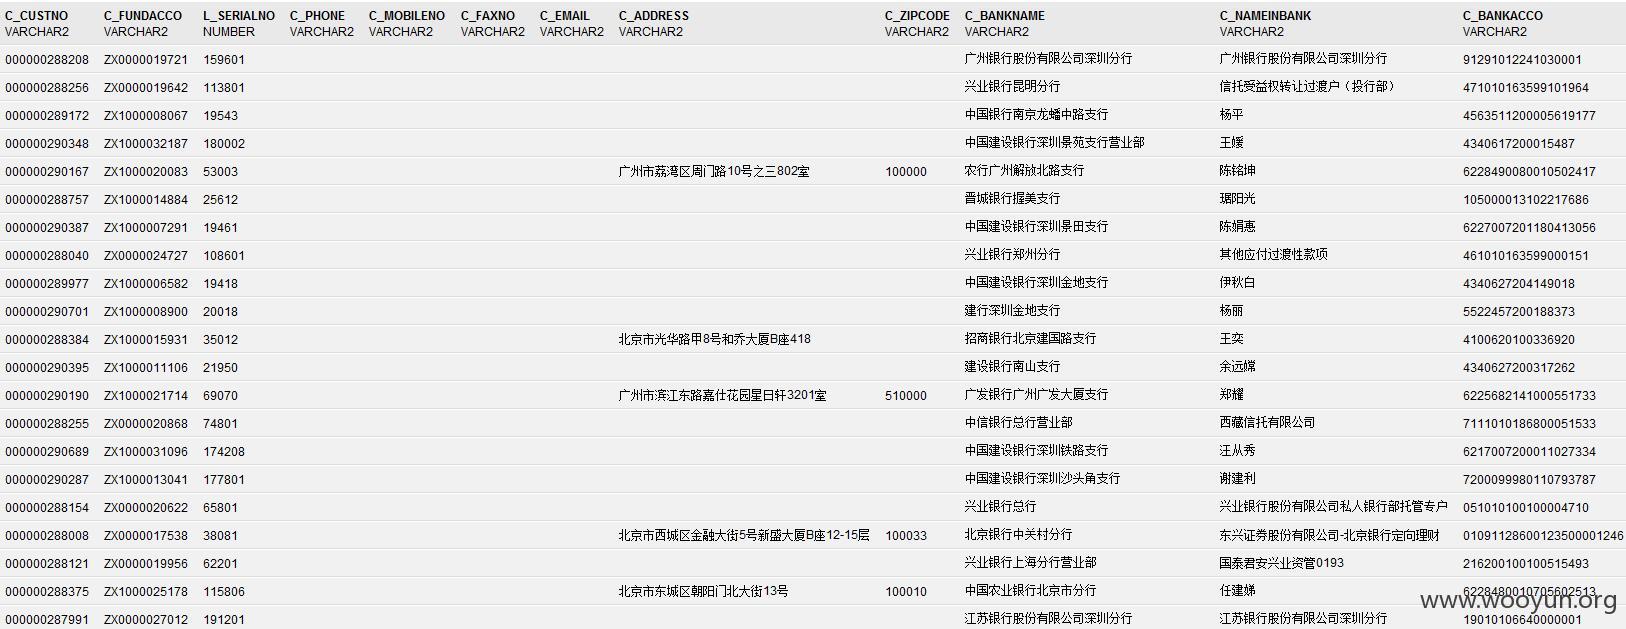Click the C_CUSTNO column header

(x=37, y=16)
